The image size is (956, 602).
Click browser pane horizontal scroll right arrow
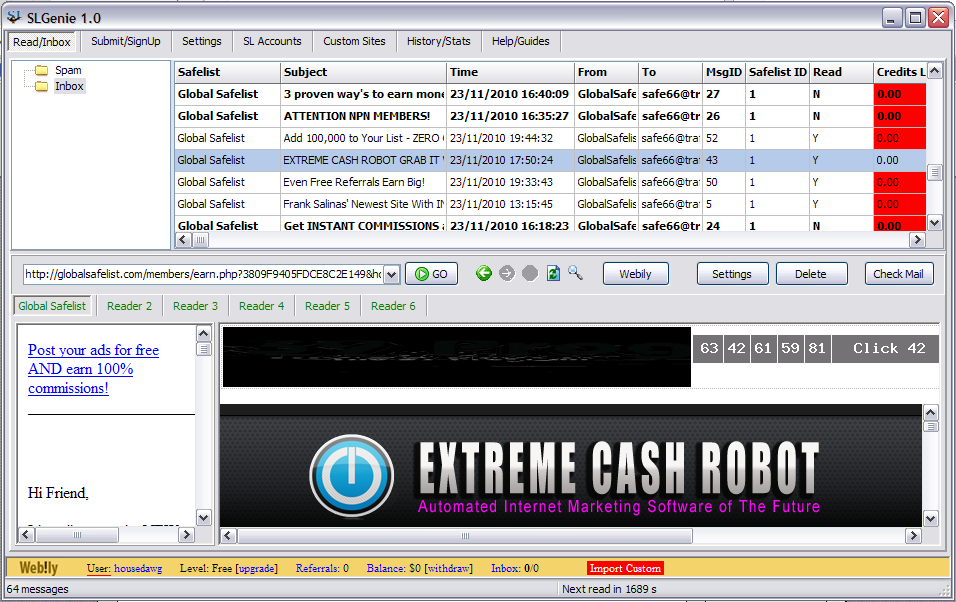[913, 536]
